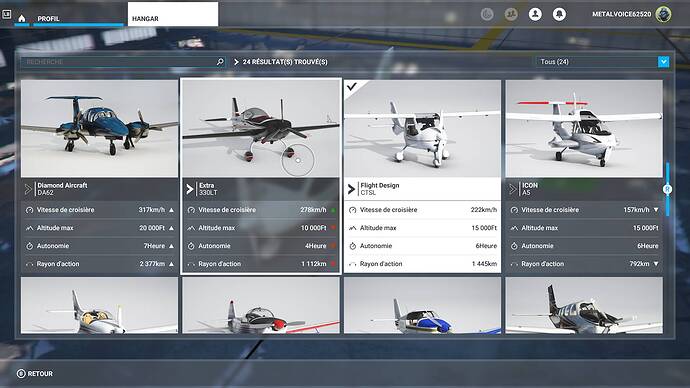This screenshot has width=690, height=388.
Task: Click the blue dropdown arrow button
Action: click(x=664, y=62)
